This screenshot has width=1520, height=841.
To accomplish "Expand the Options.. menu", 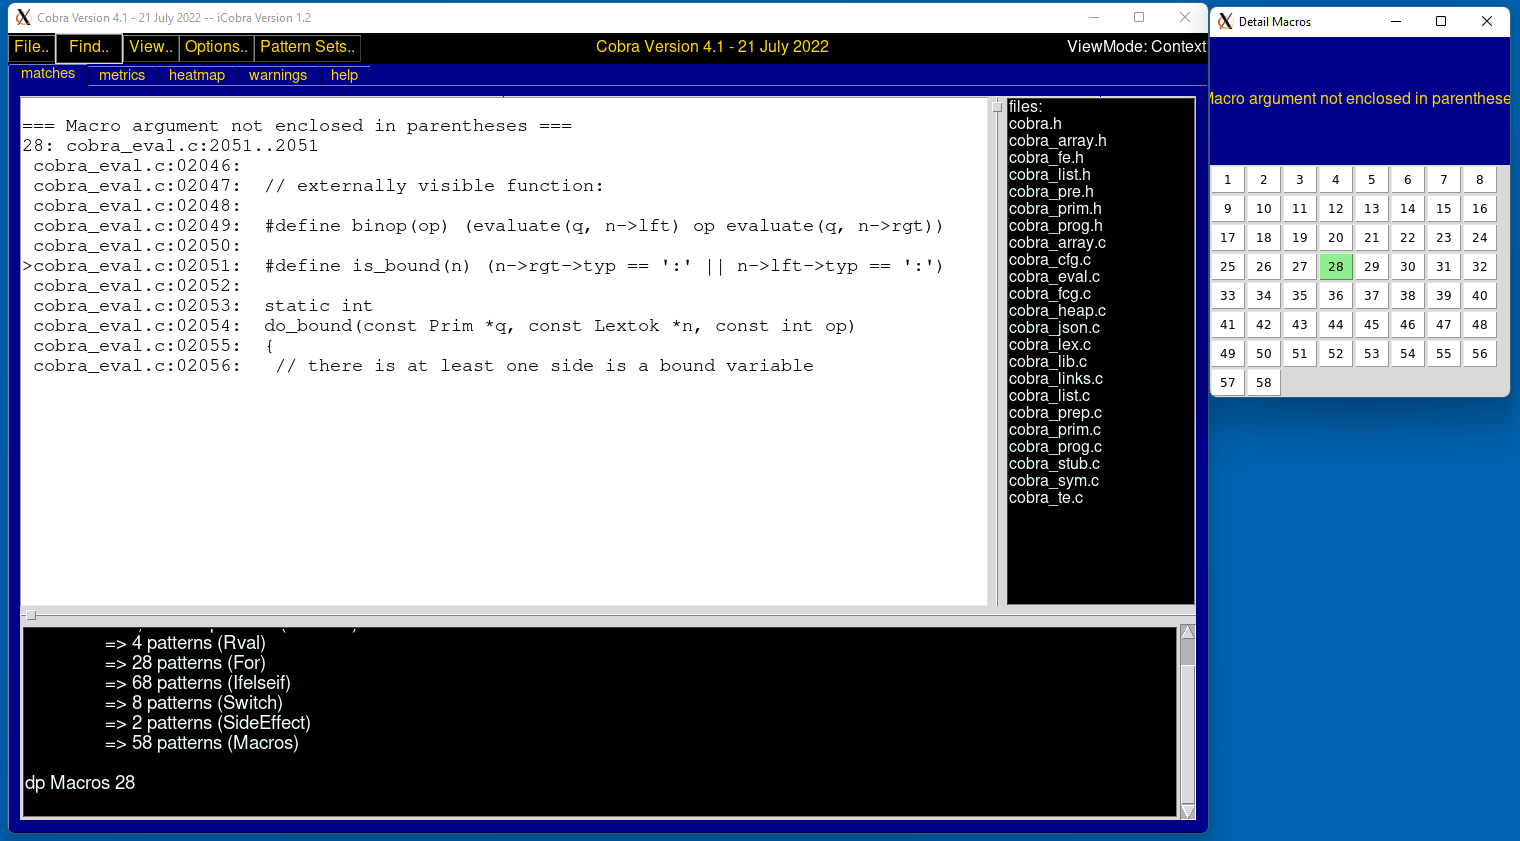I will [216, 47].
